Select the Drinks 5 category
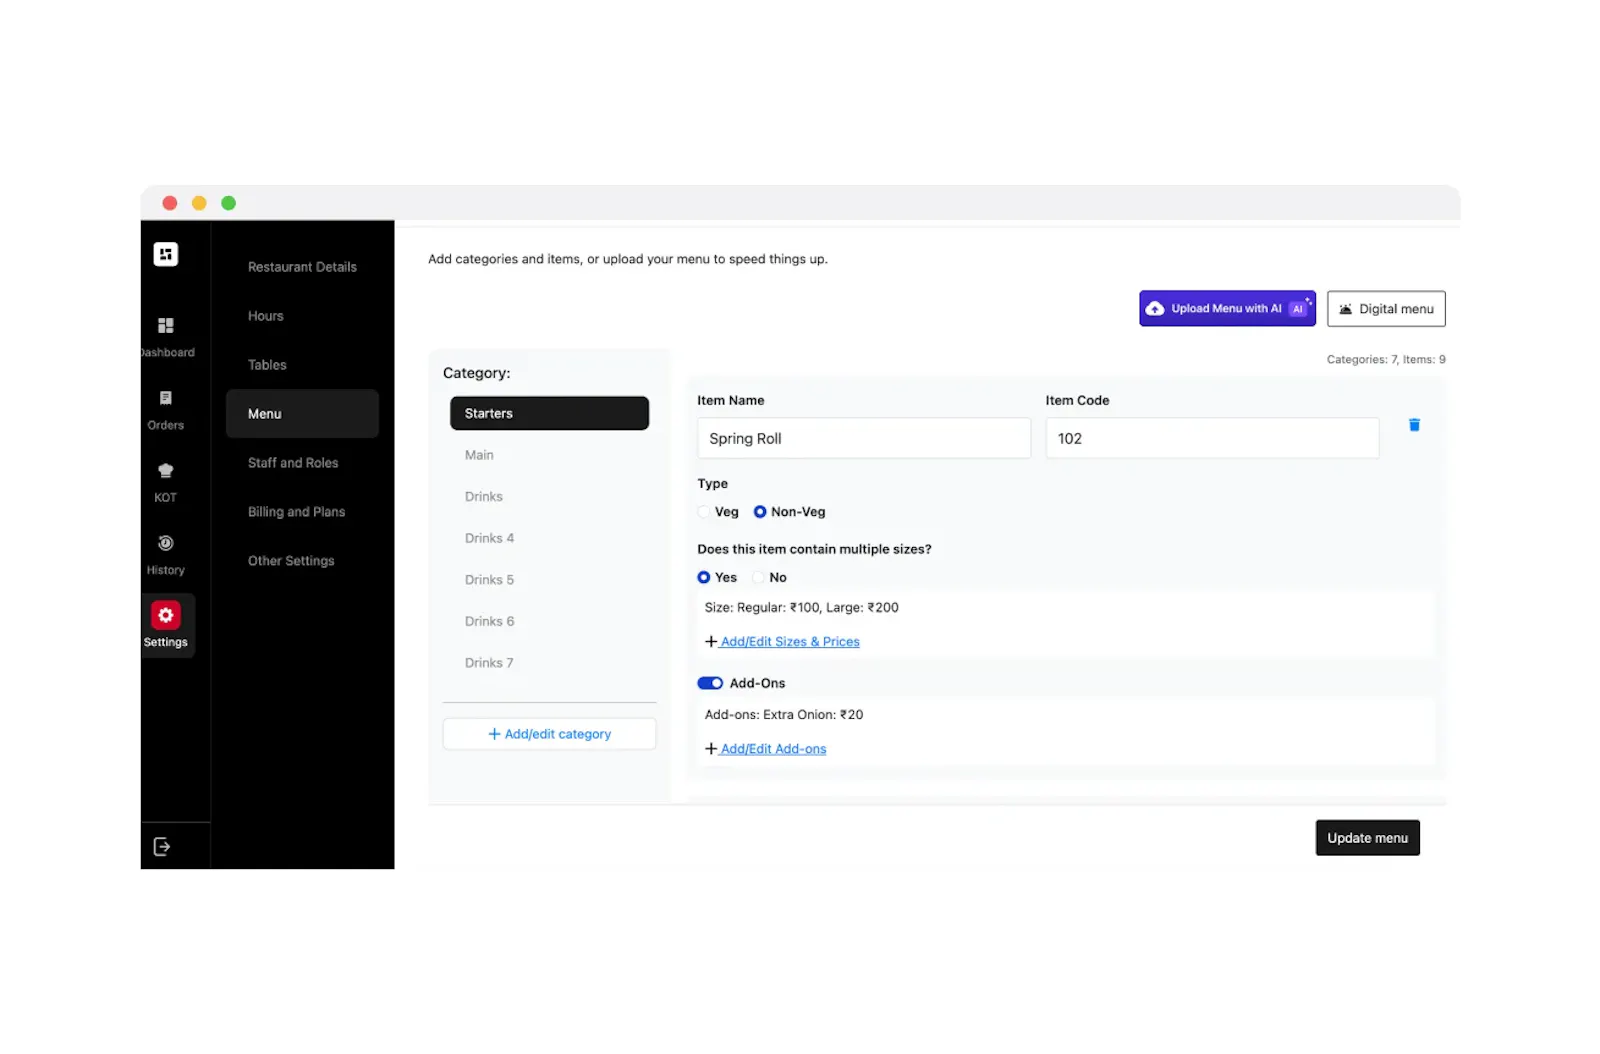1600x1054 pixels. pos(549,580)
